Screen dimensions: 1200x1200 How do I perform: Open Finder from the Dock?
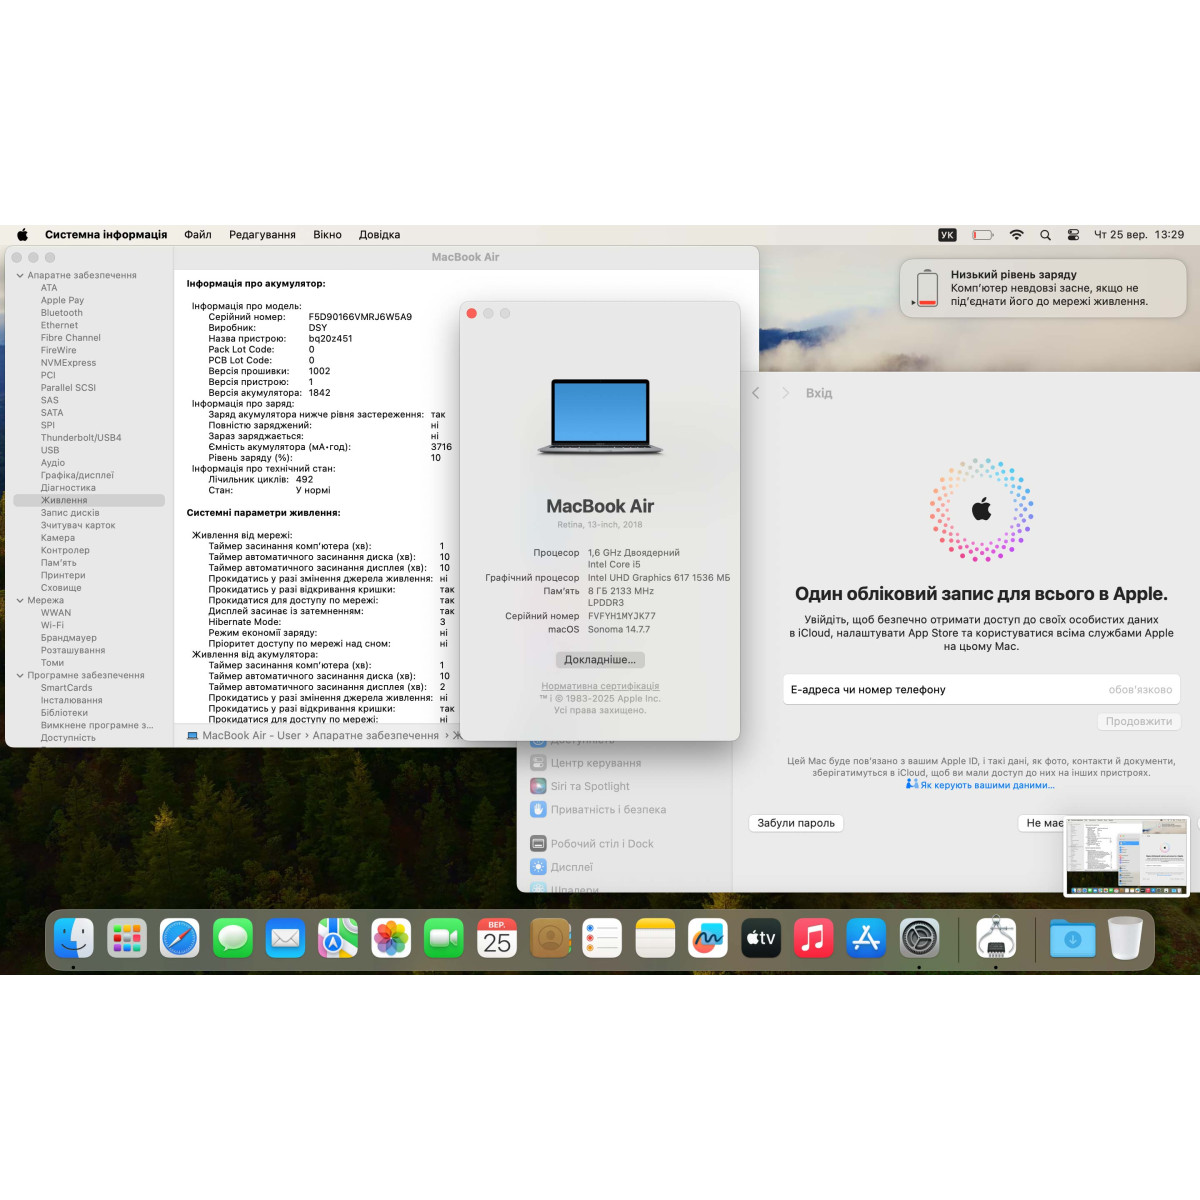pyautogui.click(x=74, y=938)
